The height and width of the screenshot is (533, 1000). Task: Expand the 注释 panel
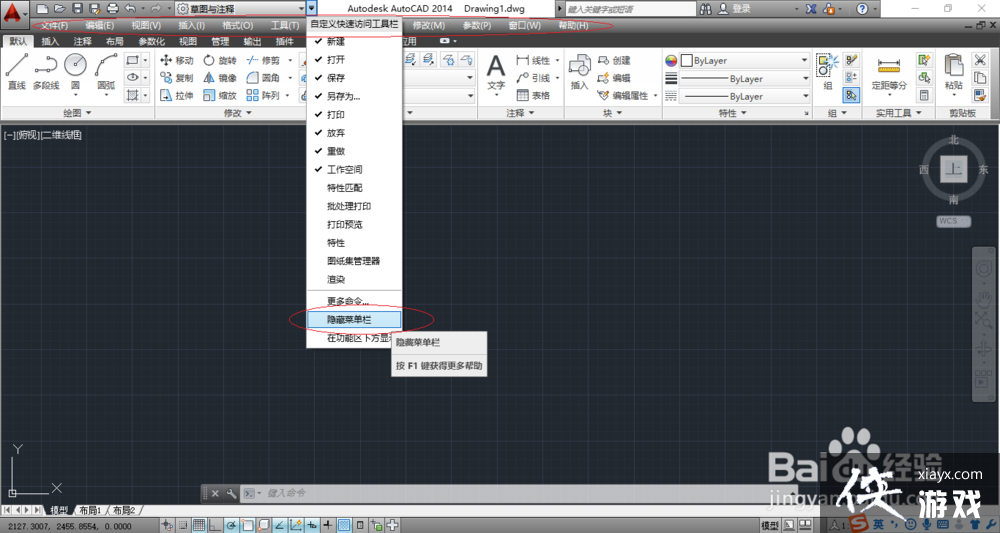pos(520,113)
